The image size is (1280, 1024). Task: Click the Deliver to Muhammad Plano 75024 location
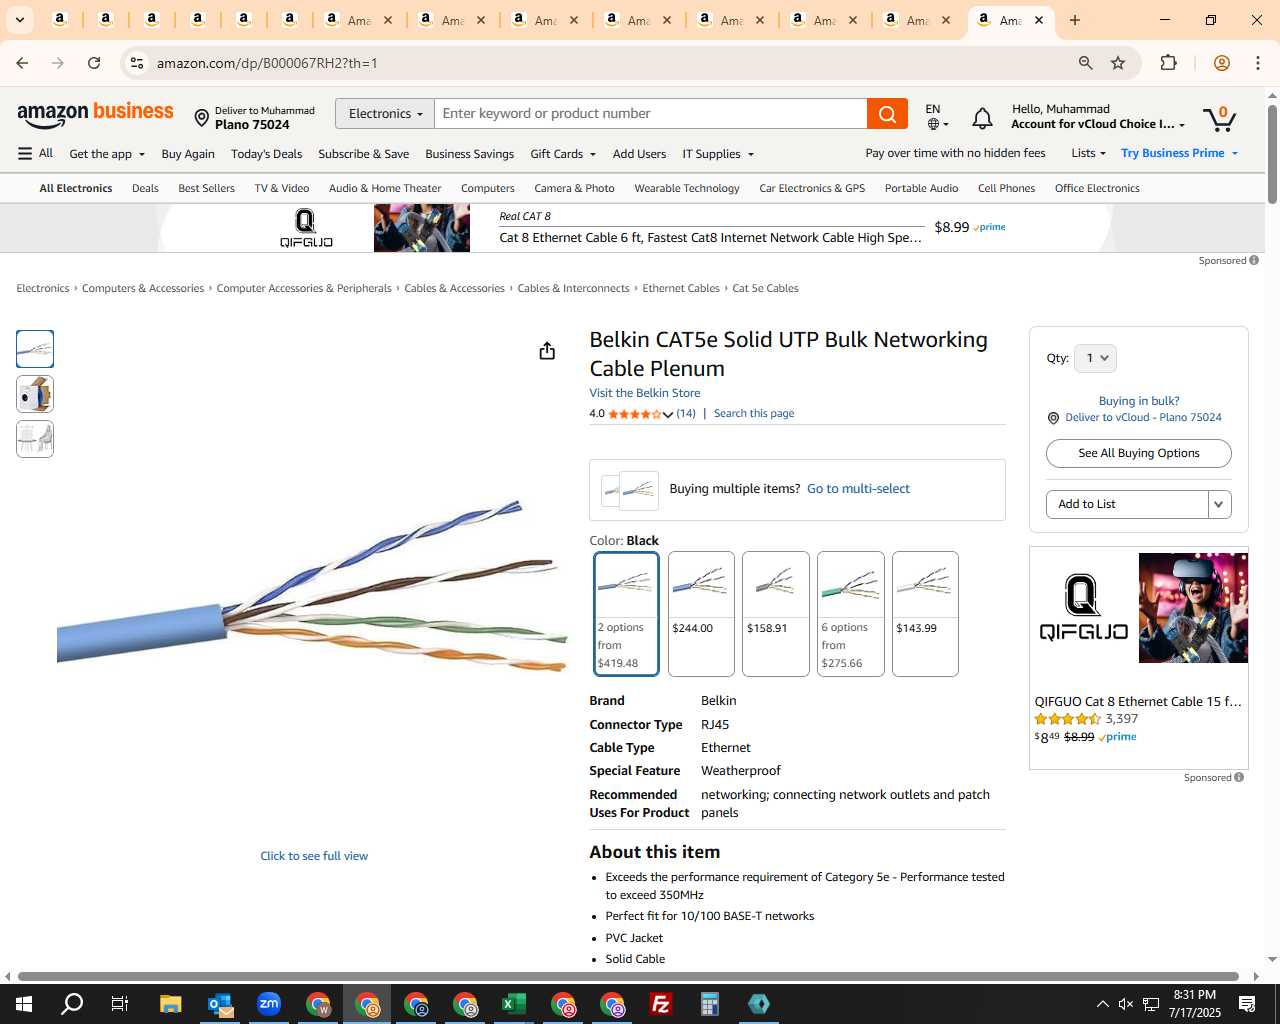point(255,118)
